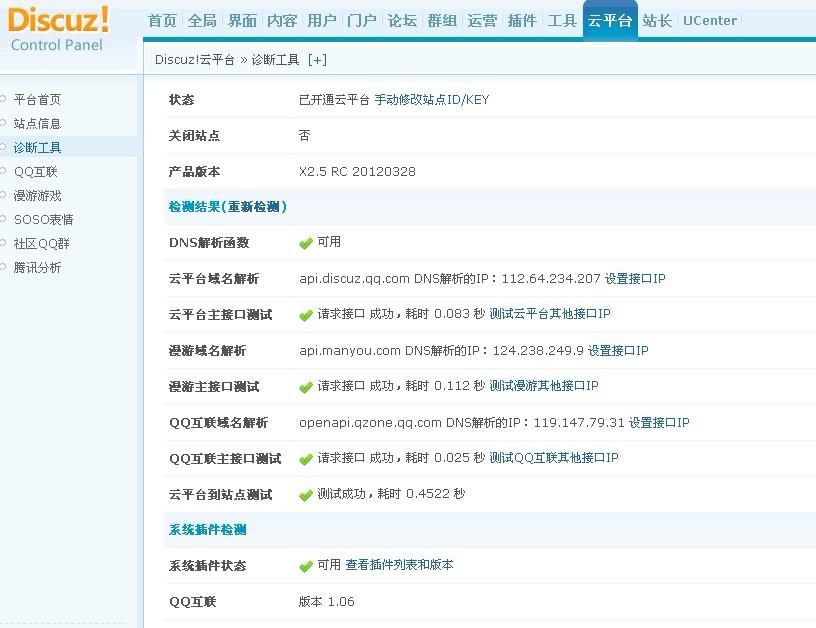Switch to the 界面 menu
This screenshot has width=816, height=628.
[242, 21]
